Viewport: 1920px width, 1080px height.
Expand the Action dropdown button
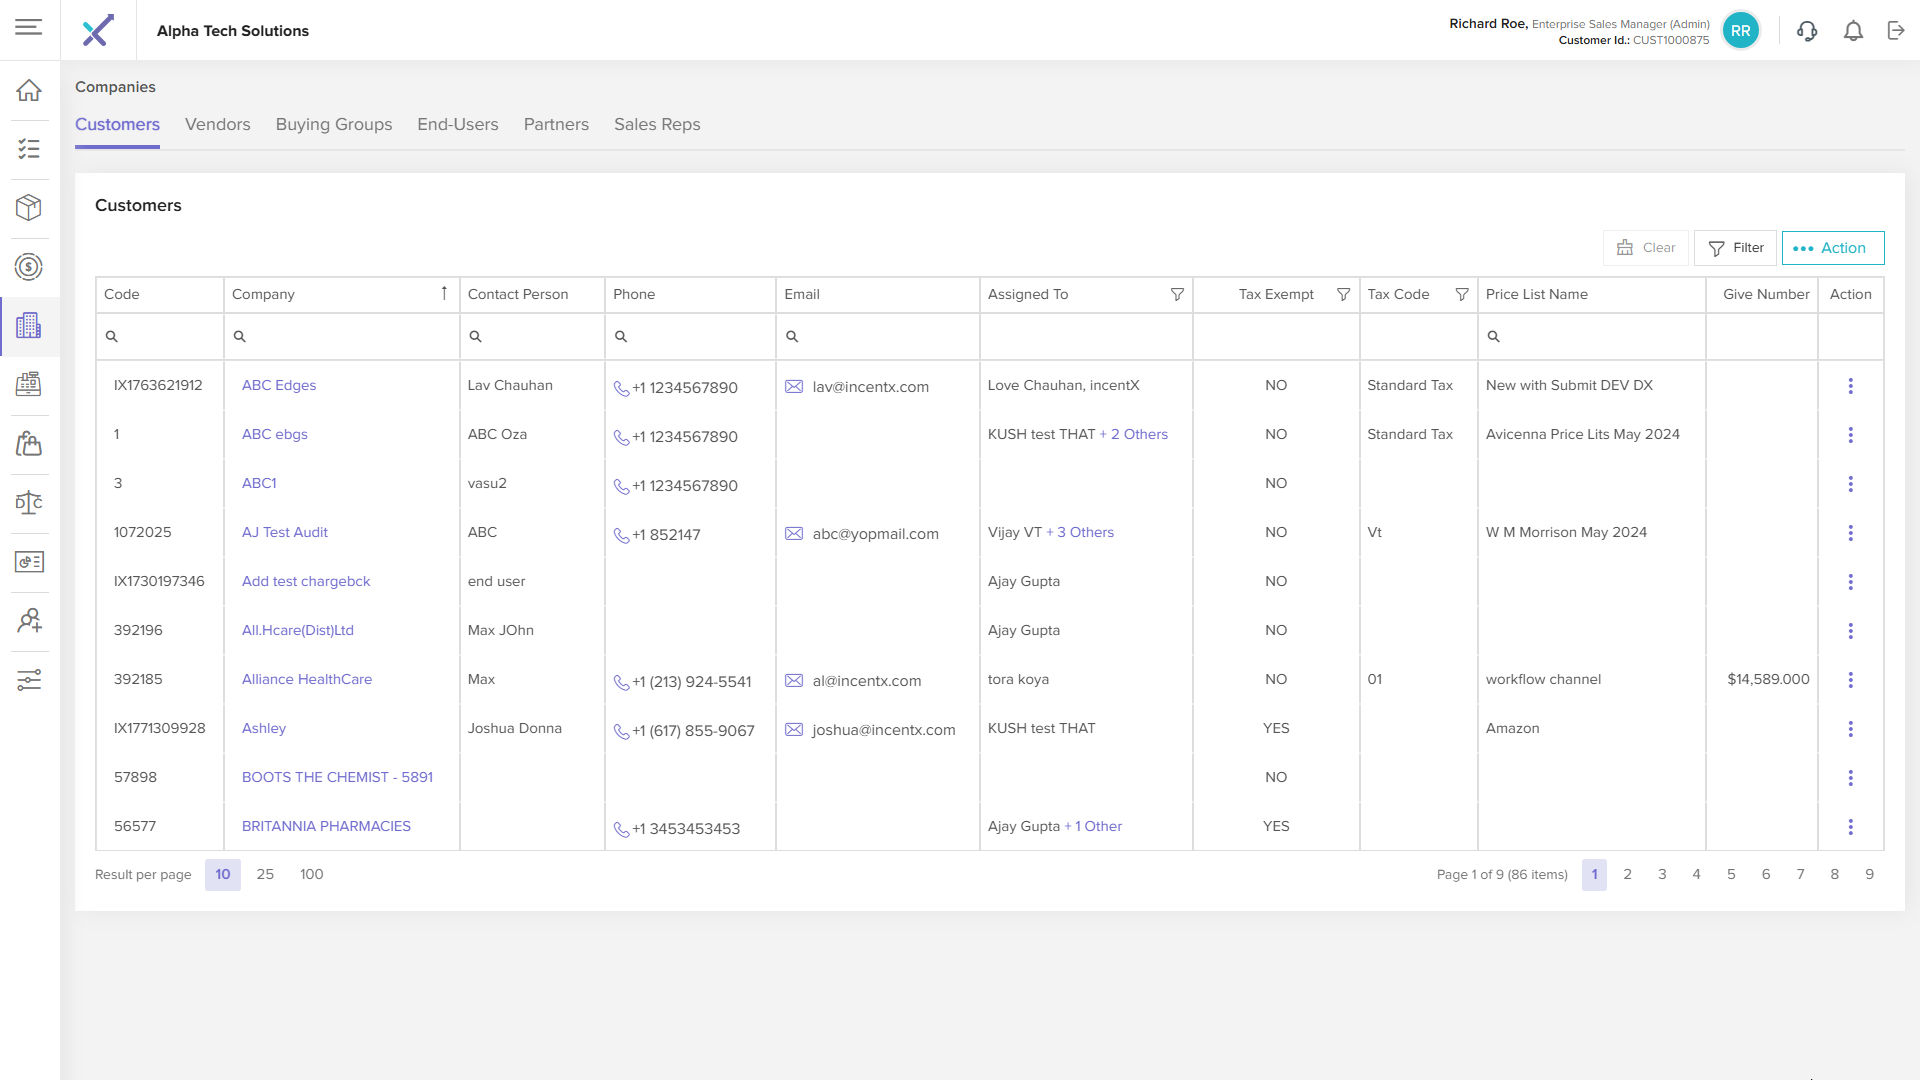click(x=1832, y=248)
